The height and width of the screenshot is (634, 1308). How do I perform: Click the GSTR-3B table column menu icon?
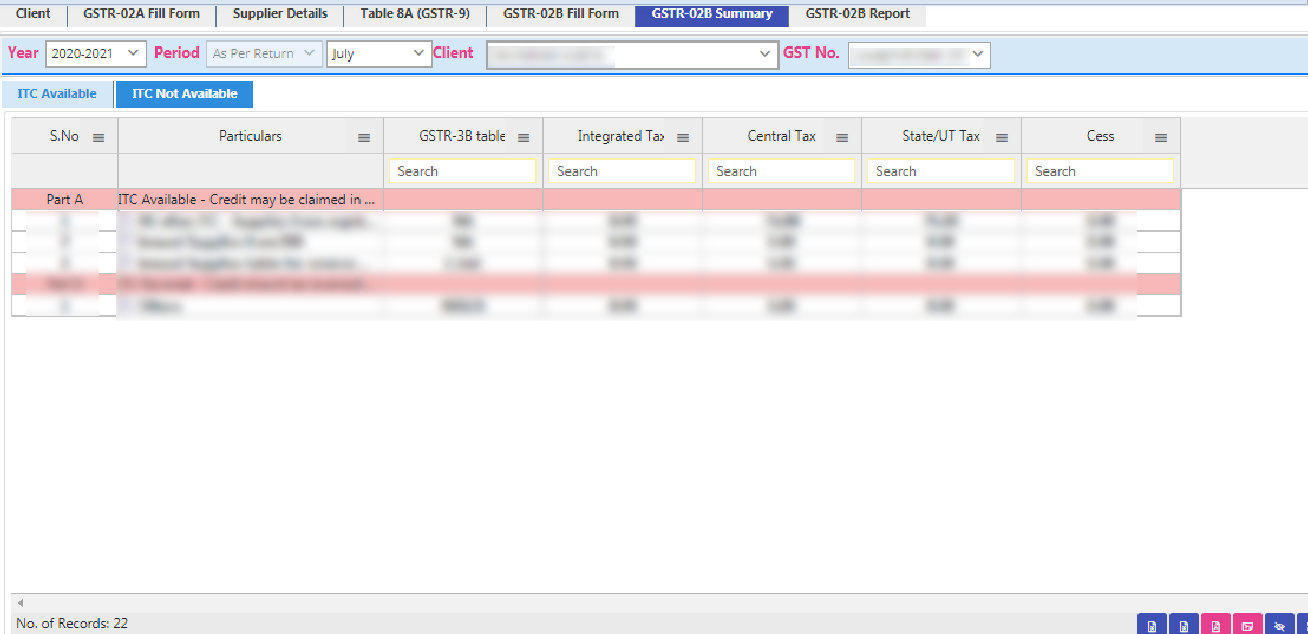(523, 138)
